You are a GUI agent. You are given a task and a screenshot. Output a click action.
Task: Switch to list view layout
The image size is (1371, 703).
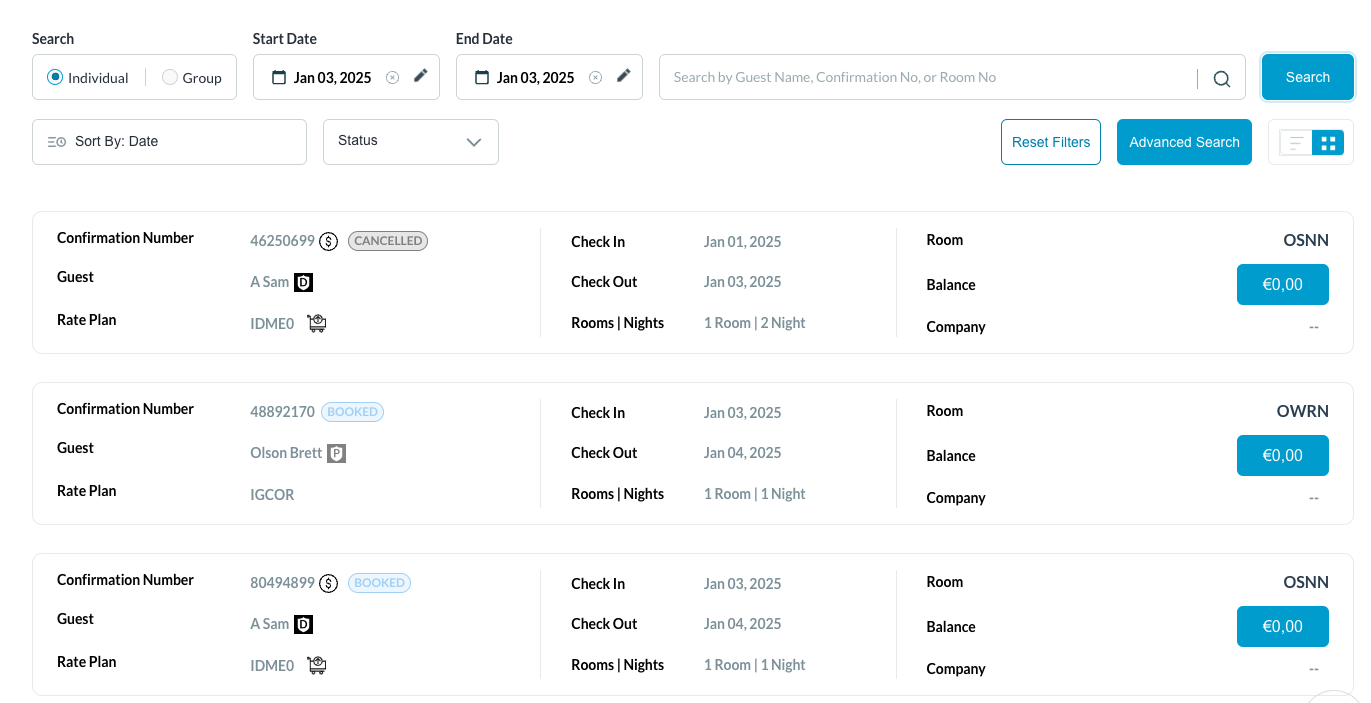(1296, 143)
